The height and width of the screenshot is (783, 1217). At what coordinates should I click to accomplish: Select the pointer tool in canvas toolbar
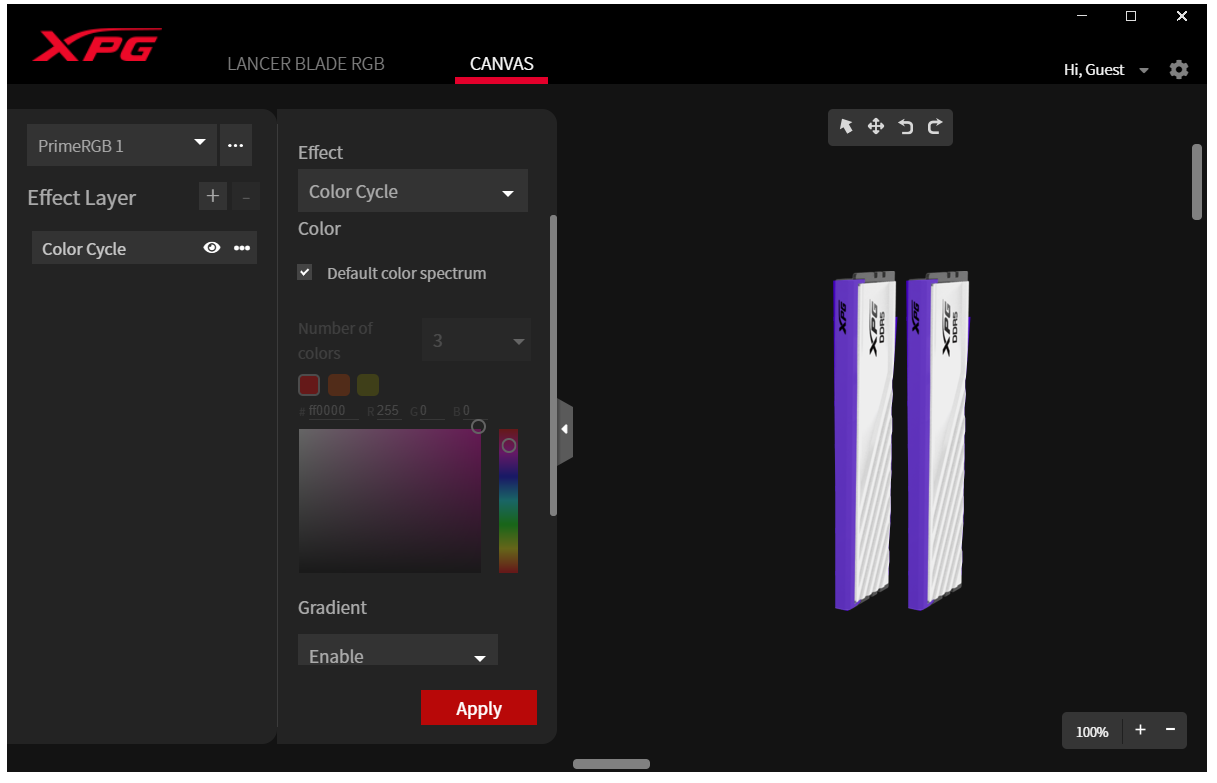click(x=846, y=126)
